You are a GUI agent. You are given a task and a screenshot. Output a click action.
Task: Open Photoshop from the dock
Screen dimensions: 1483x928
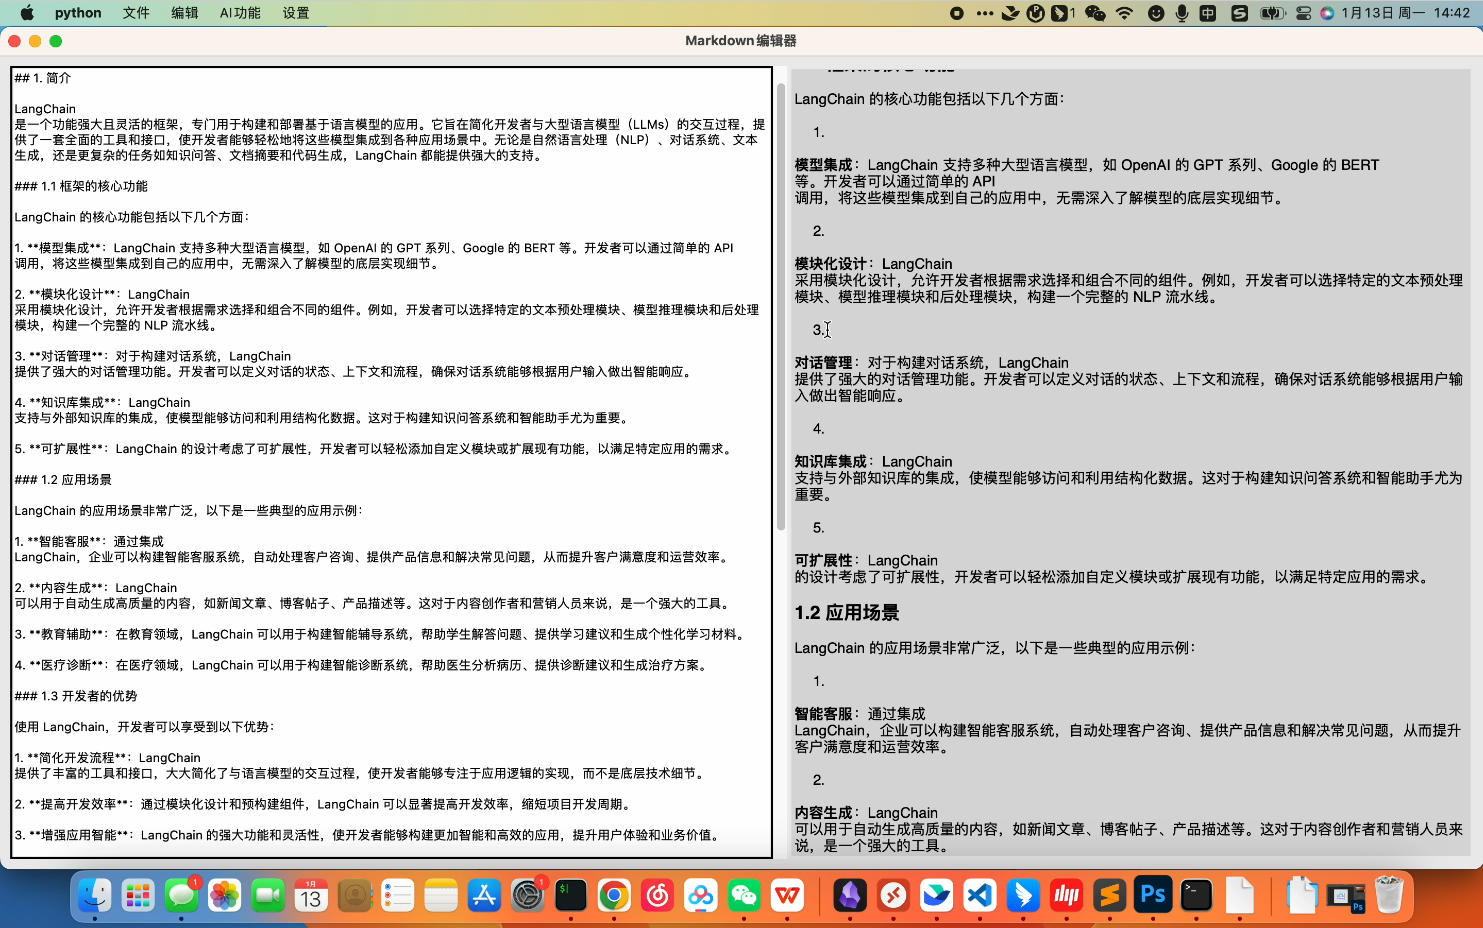point(1153,895)
